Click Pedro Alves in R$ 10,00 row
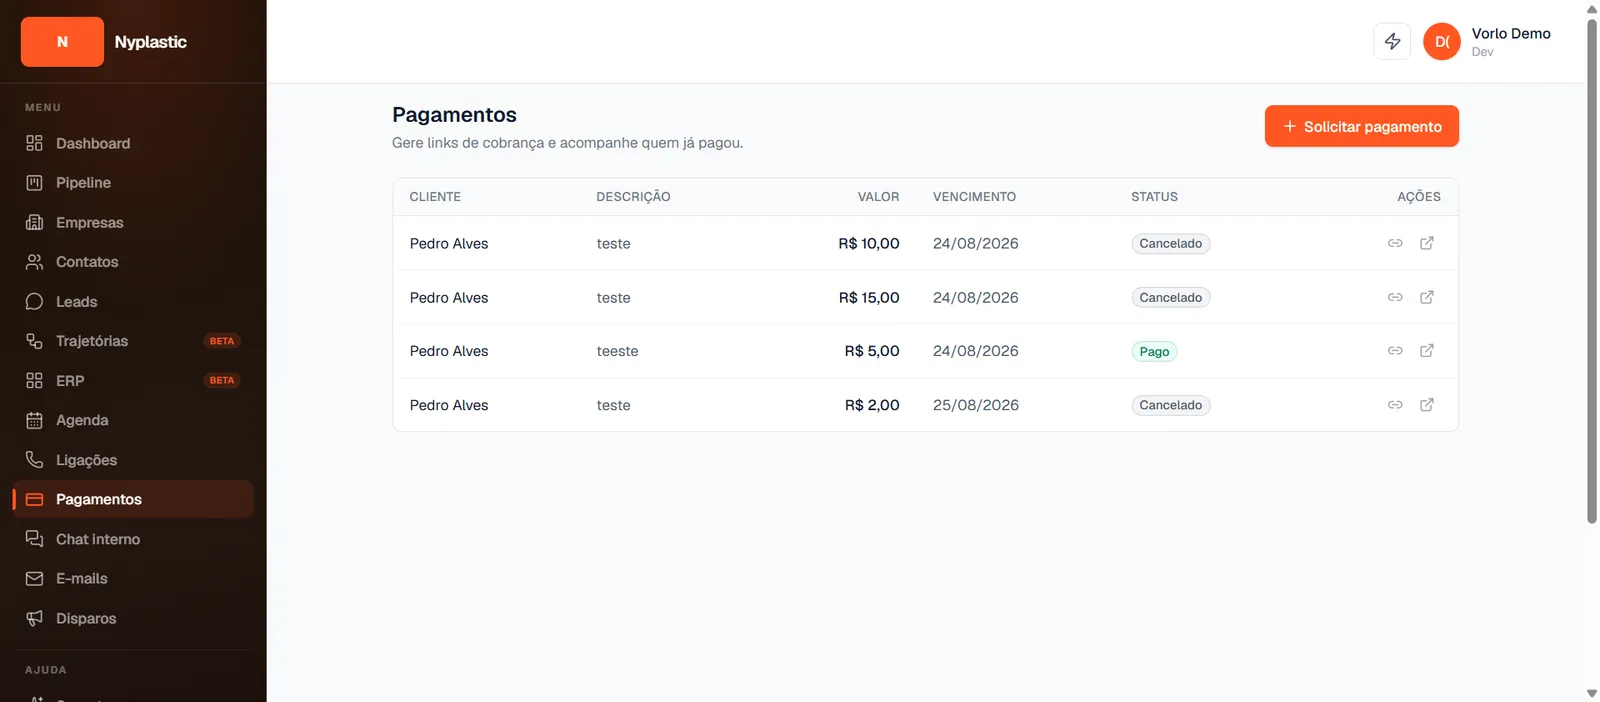This screenshot has height=702, width=1600. tap(449, 243)
